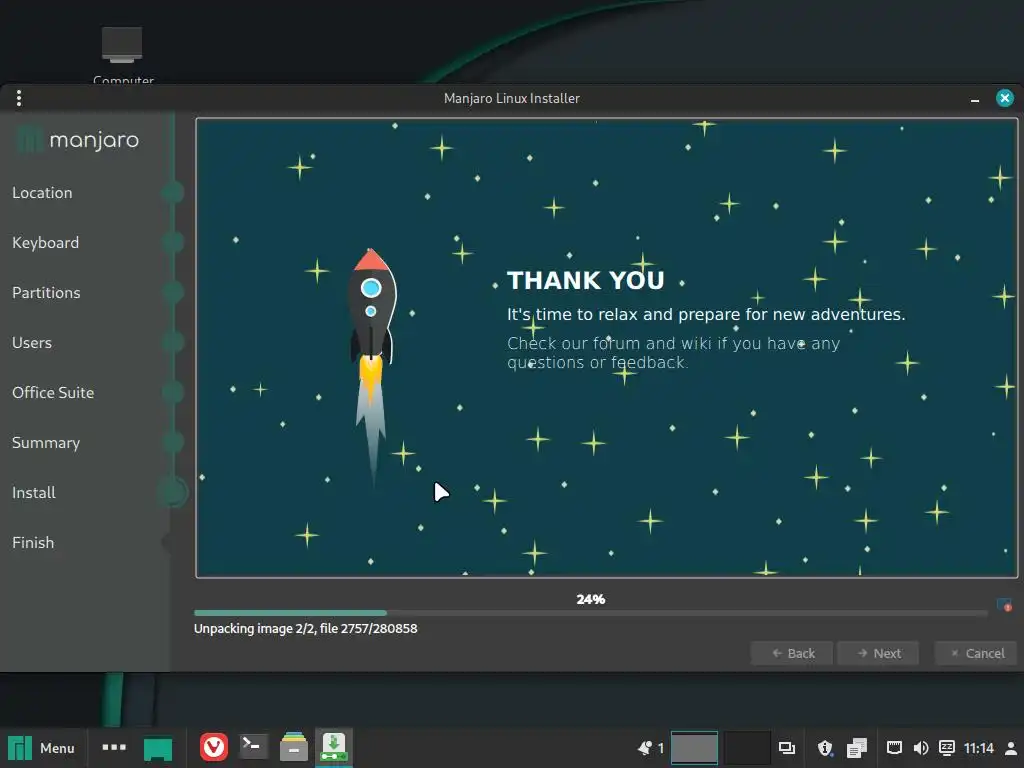
Task: Click the rocket slideshow image
Action: click(372, 366)
